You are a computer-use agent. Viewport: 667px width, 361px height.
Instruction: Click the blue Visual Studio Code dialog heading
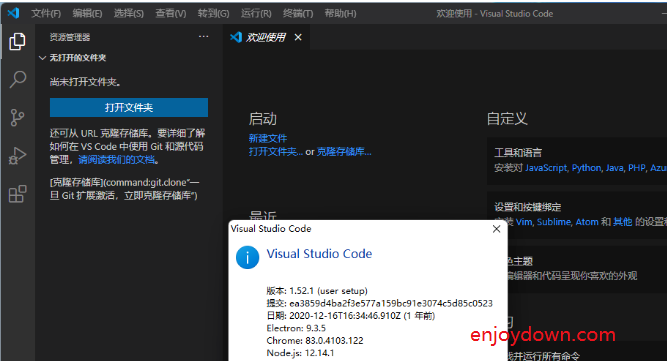click(319, 254)
